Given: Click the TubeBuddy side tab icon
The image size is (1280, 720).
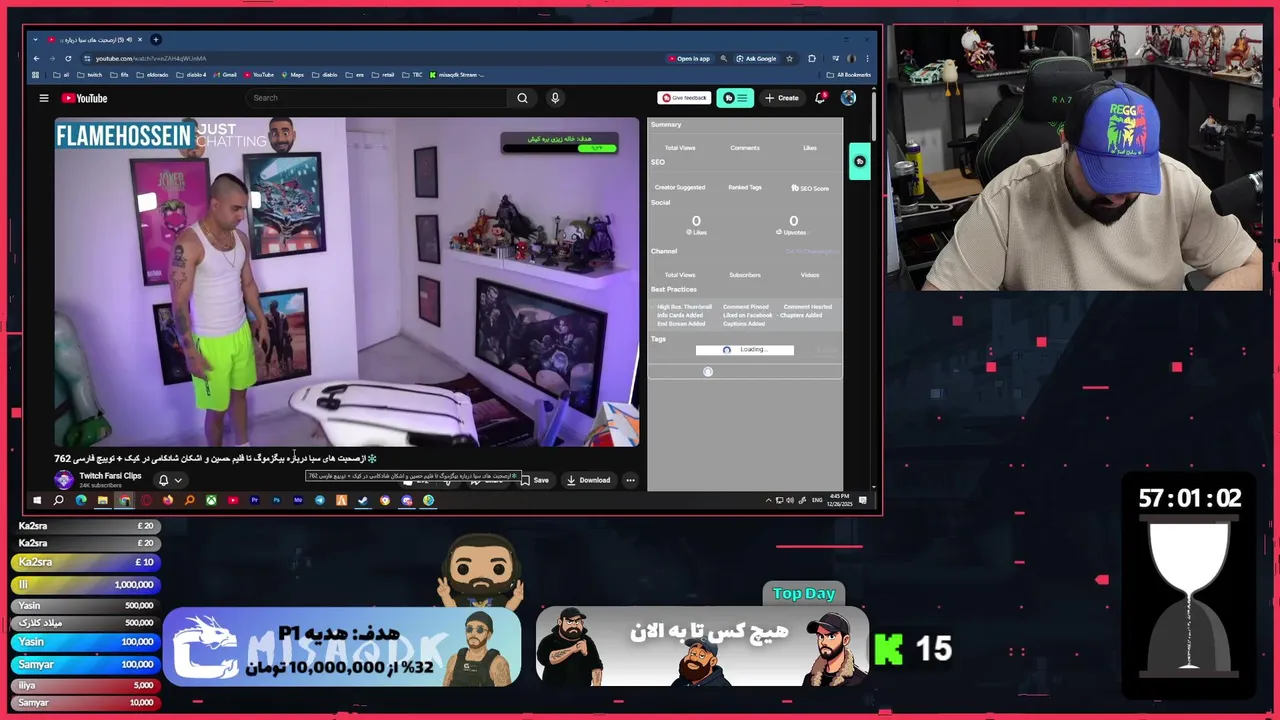Looking at the screenshot, I should pyautogui.click(x=859, y=161).
